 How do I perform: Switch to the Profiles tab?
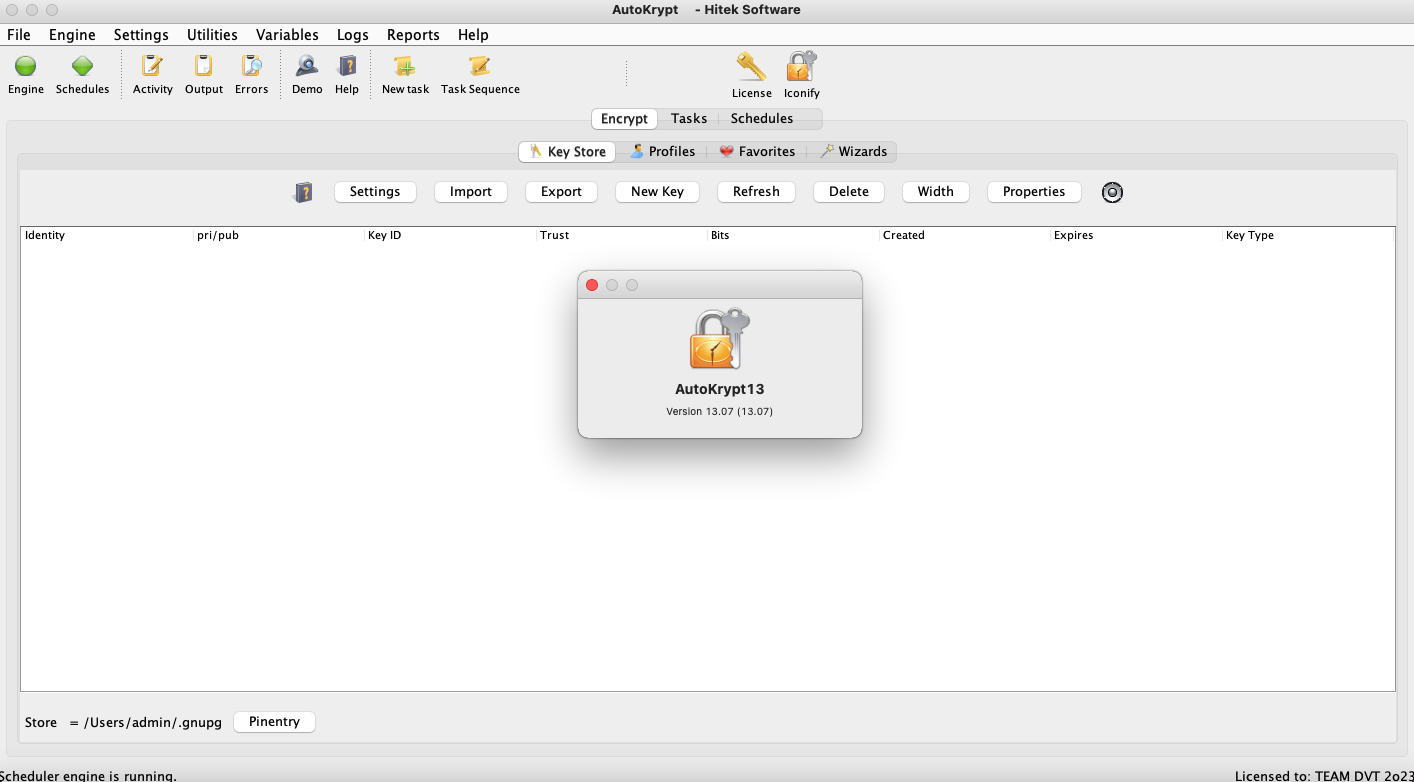pos(662,152)
